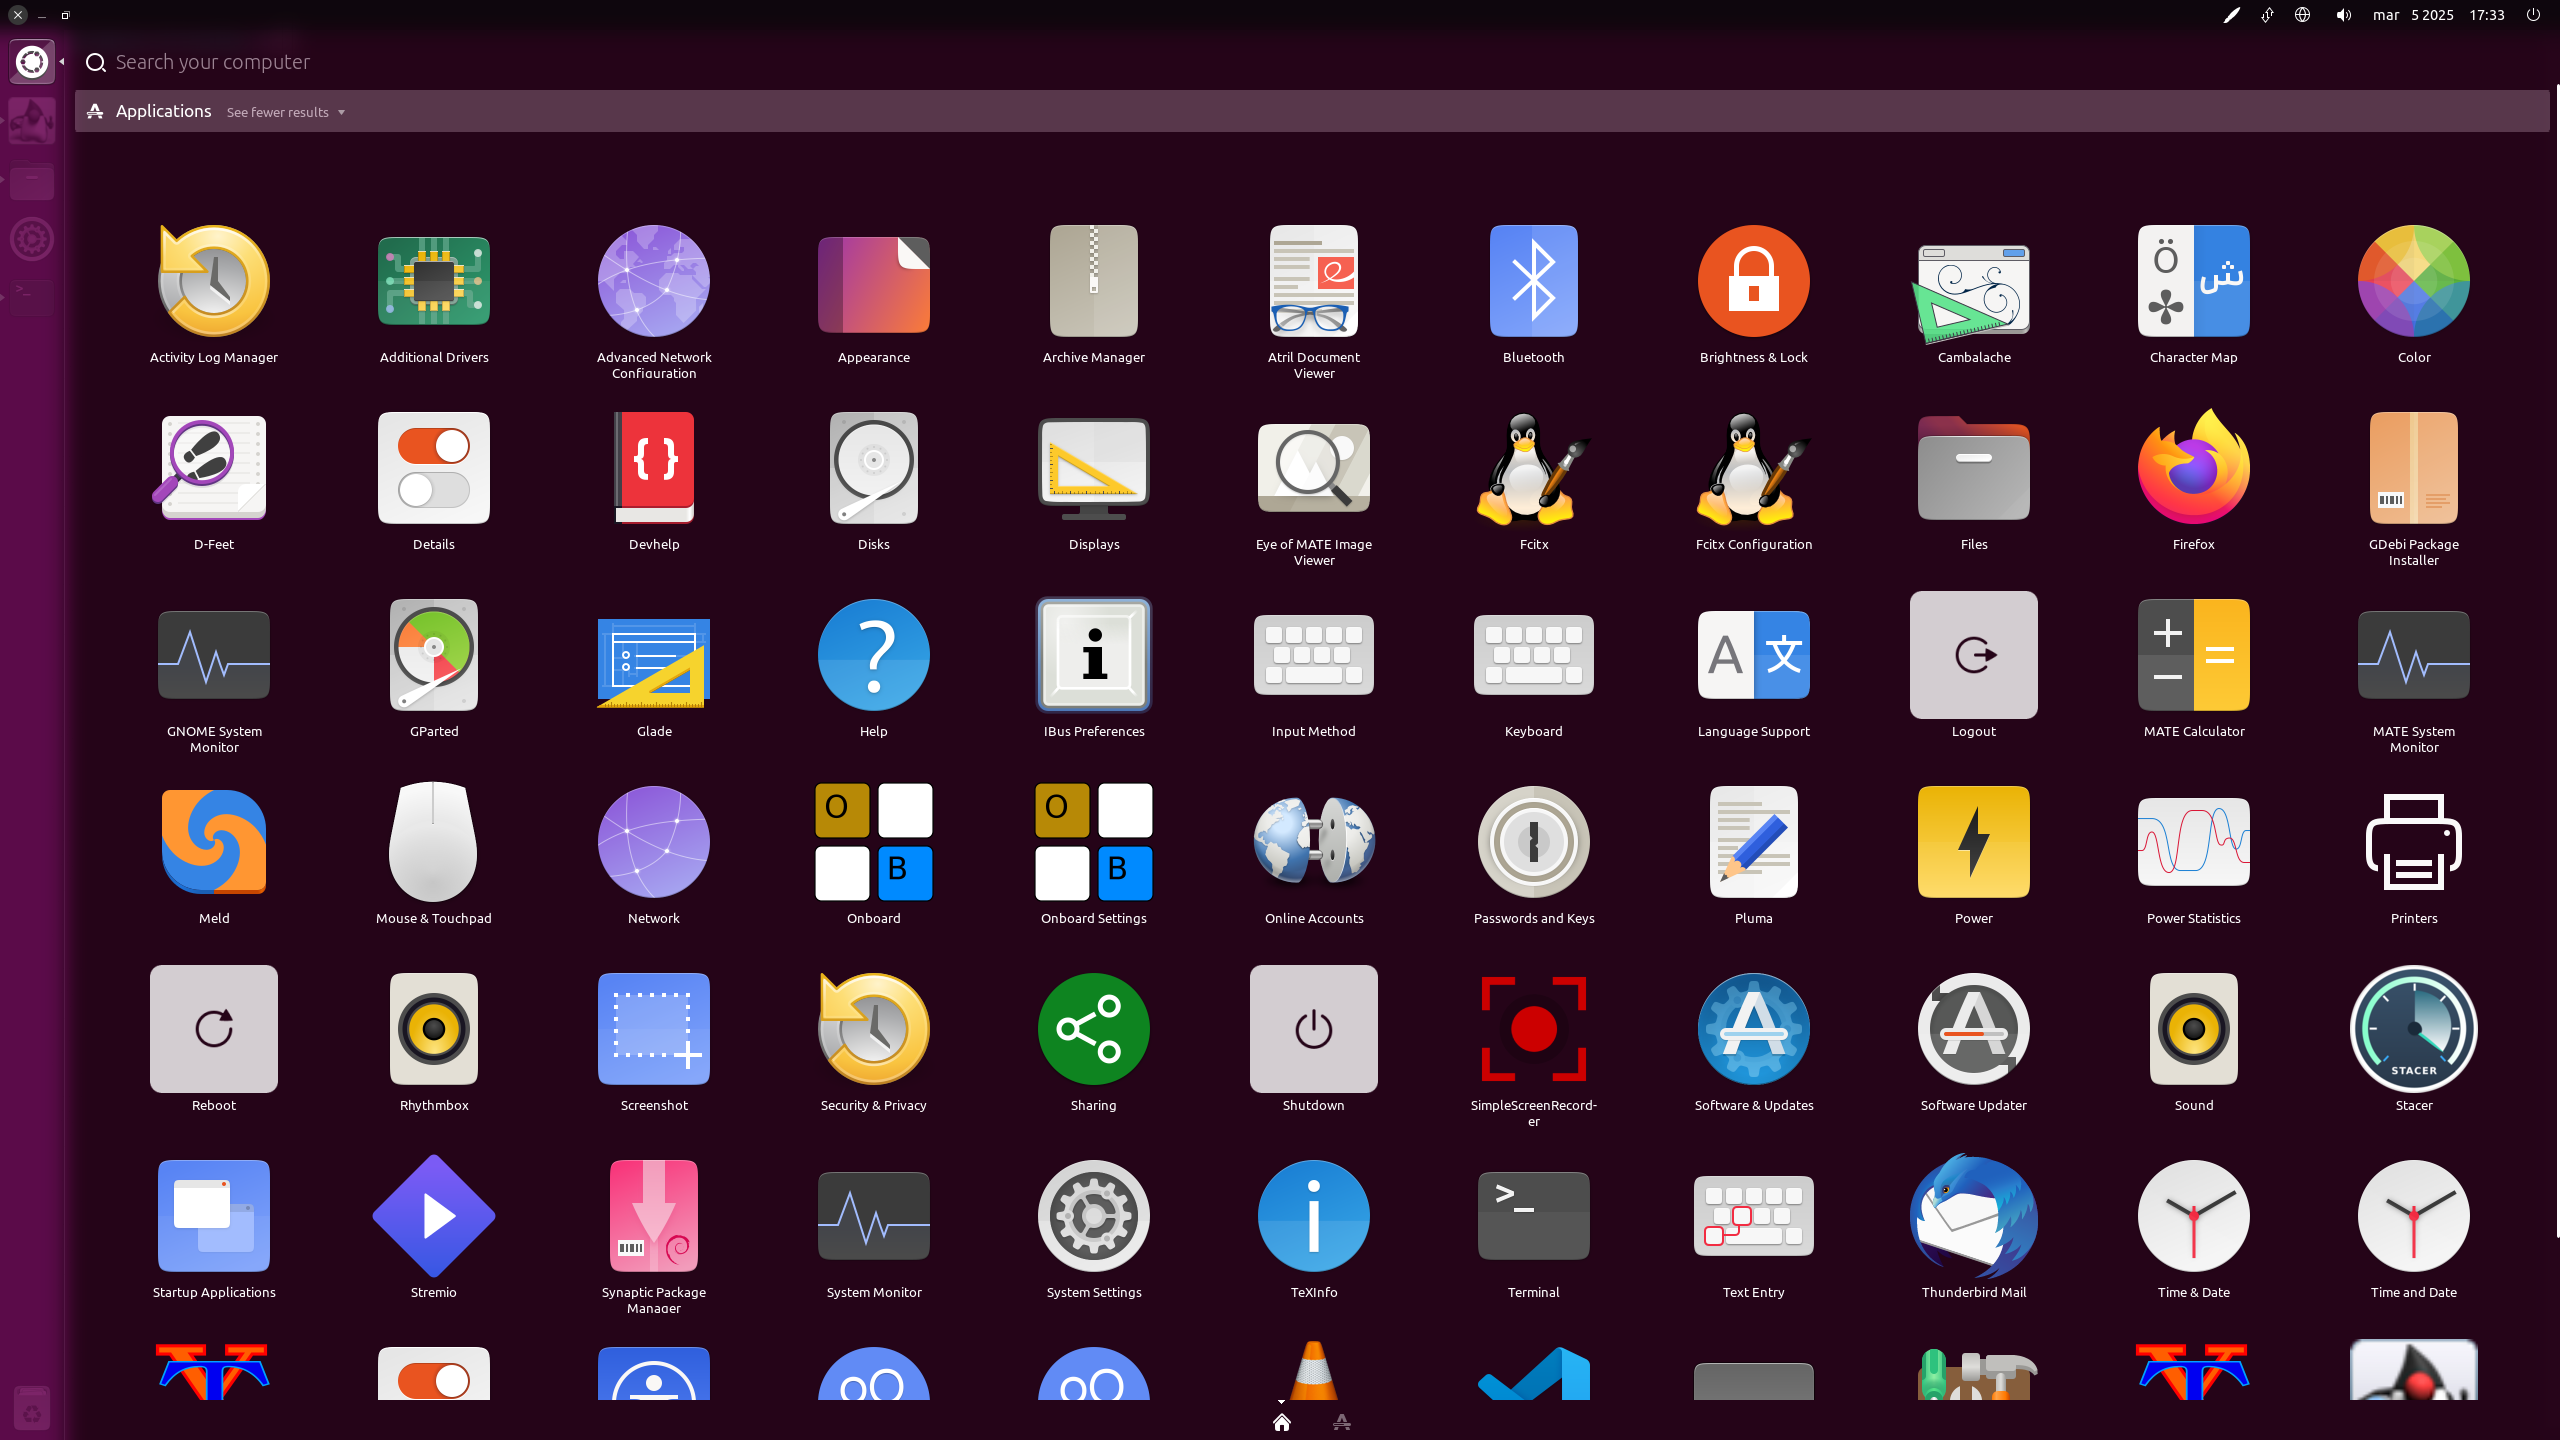Viewport: 2560px width, 1440px height.
Task: Launch Onboard Settings
Action: (x=1093, y=842)
